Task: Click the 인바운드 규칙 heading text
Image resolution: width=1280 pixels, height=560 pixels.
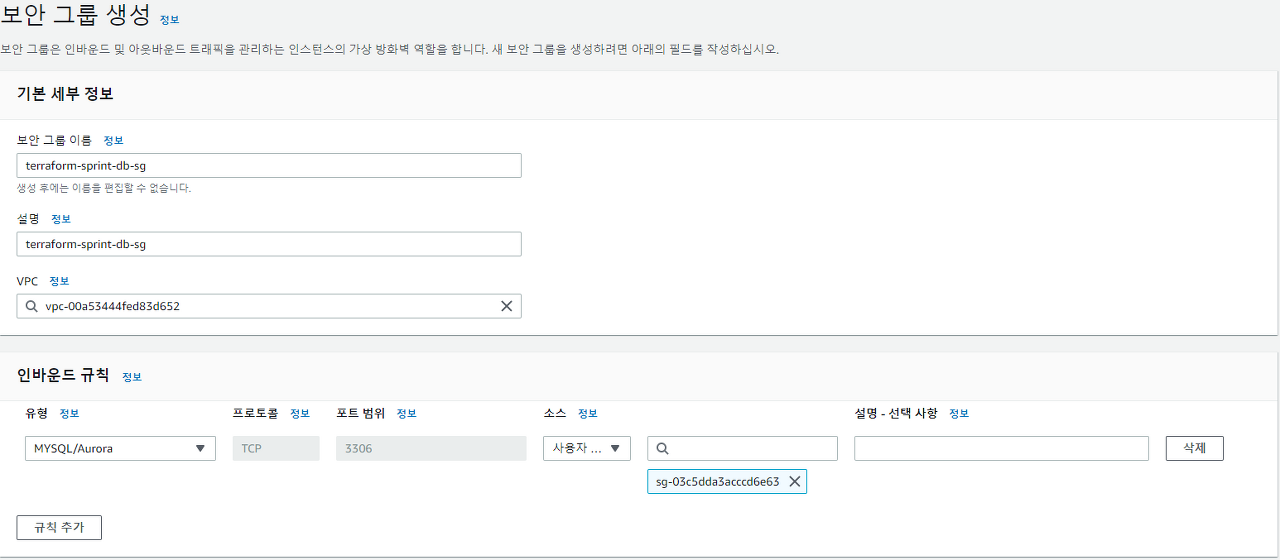Action: pos(63,376)
